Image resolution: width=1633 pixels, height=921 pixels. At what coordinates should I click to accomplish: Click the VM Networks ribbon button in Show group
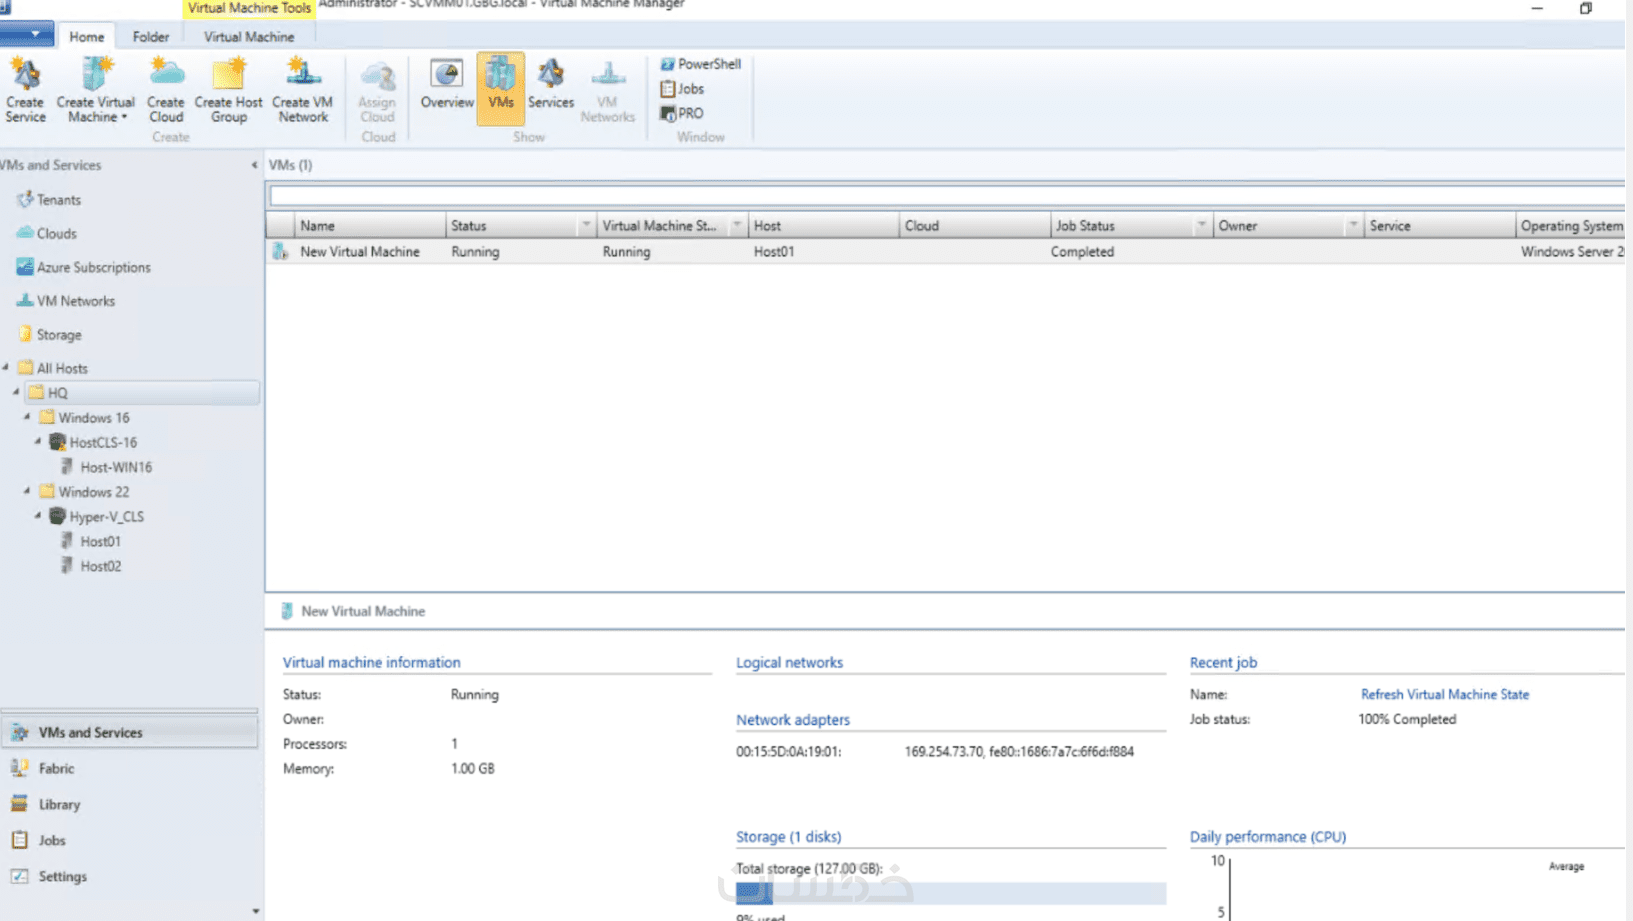click(x=608, y=90)
